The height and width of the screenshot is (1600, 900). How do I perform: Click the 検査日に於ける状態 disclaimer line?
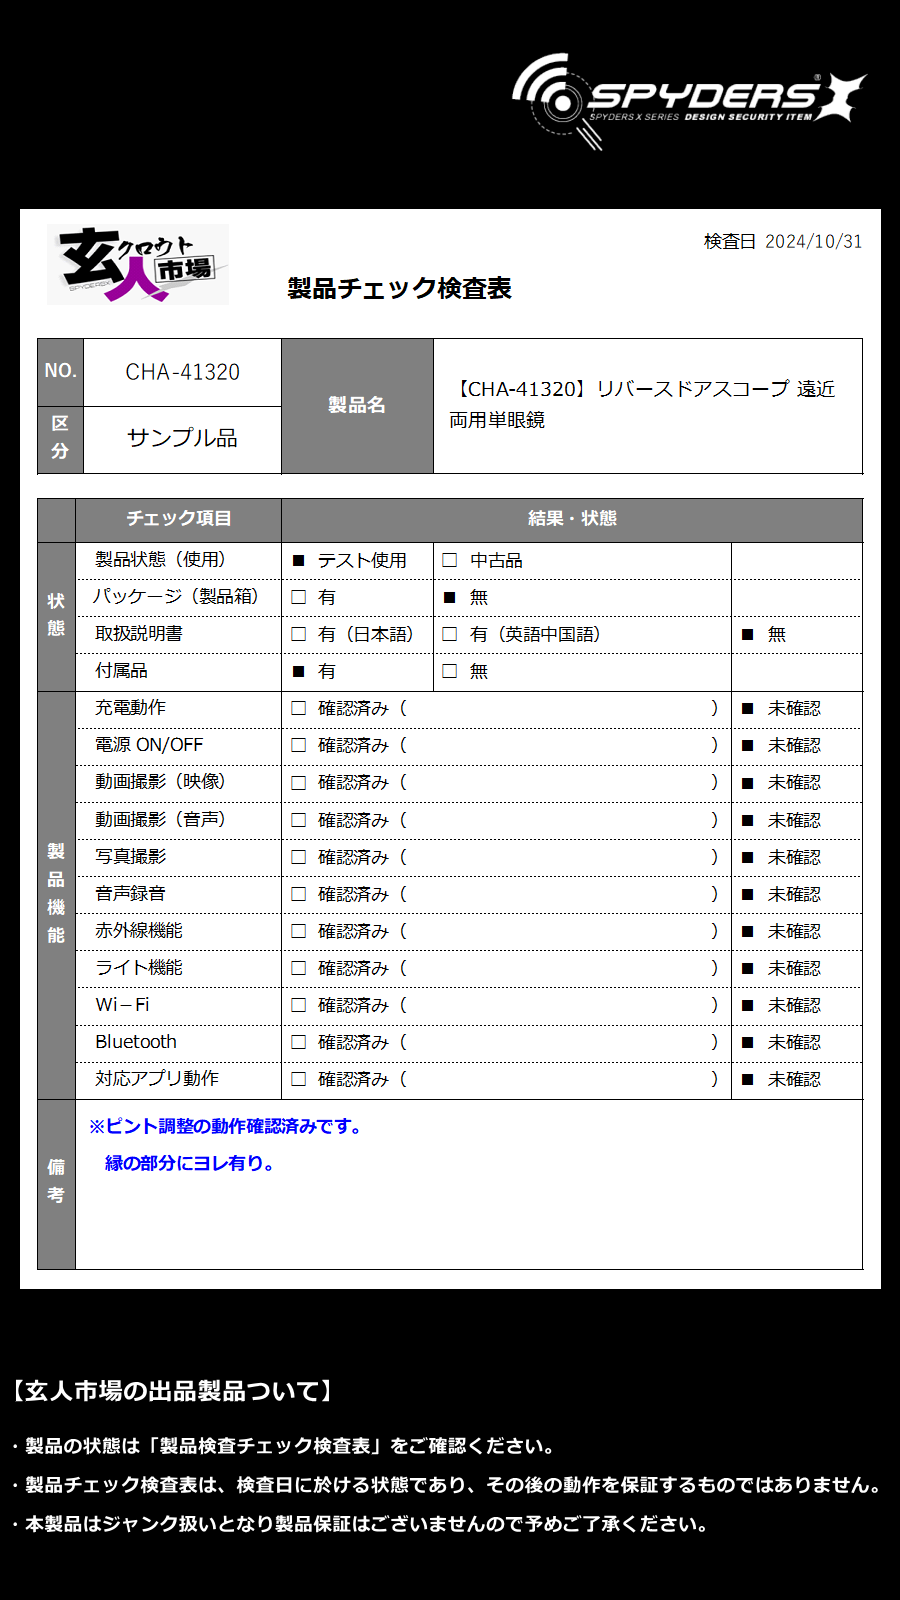click(x=445, y=1486)
